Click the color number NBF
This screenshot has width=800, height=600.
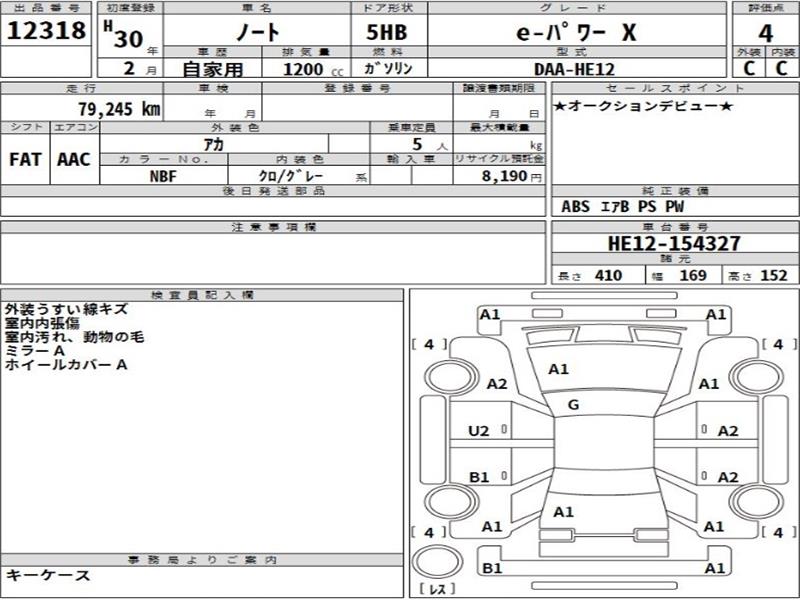tap(163, 177)
